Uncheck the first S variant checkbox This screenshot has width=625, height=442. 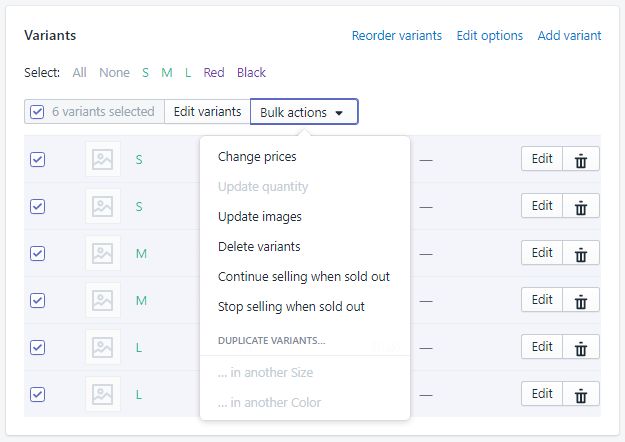(x=37, y=159)
